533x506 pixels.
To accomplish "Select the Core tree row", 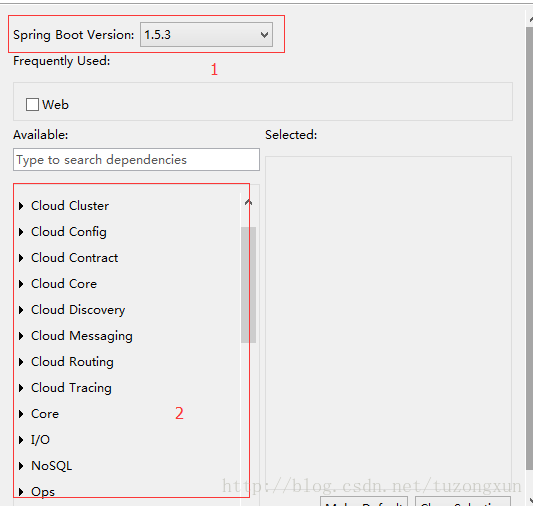I will (x=45, y=414).
